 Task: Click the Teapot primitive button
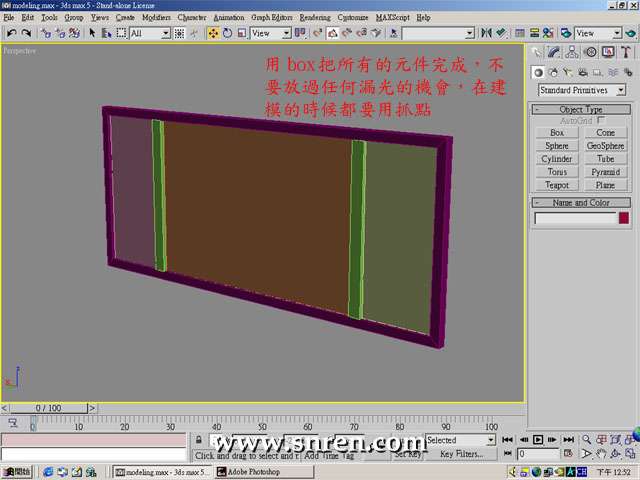557,185
